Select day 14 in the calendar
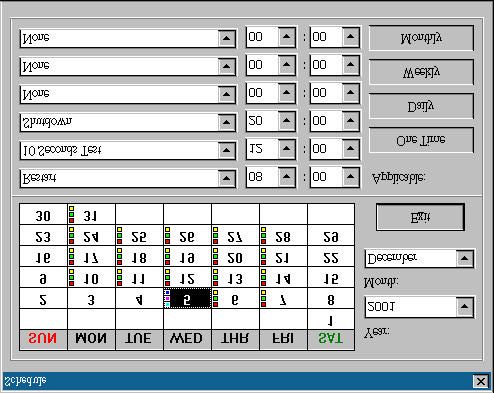 click(283, 278)
